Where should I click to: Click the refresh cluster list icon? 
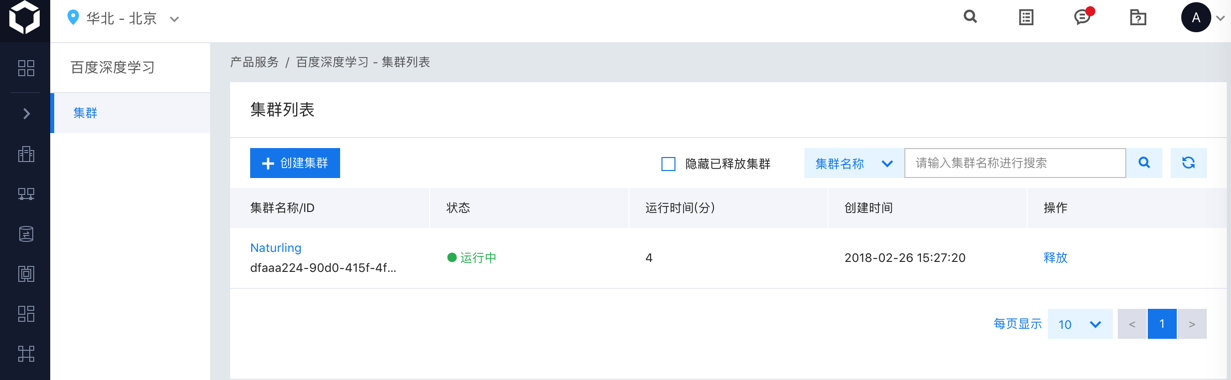pyautogui.click(x=1188, y=163)
